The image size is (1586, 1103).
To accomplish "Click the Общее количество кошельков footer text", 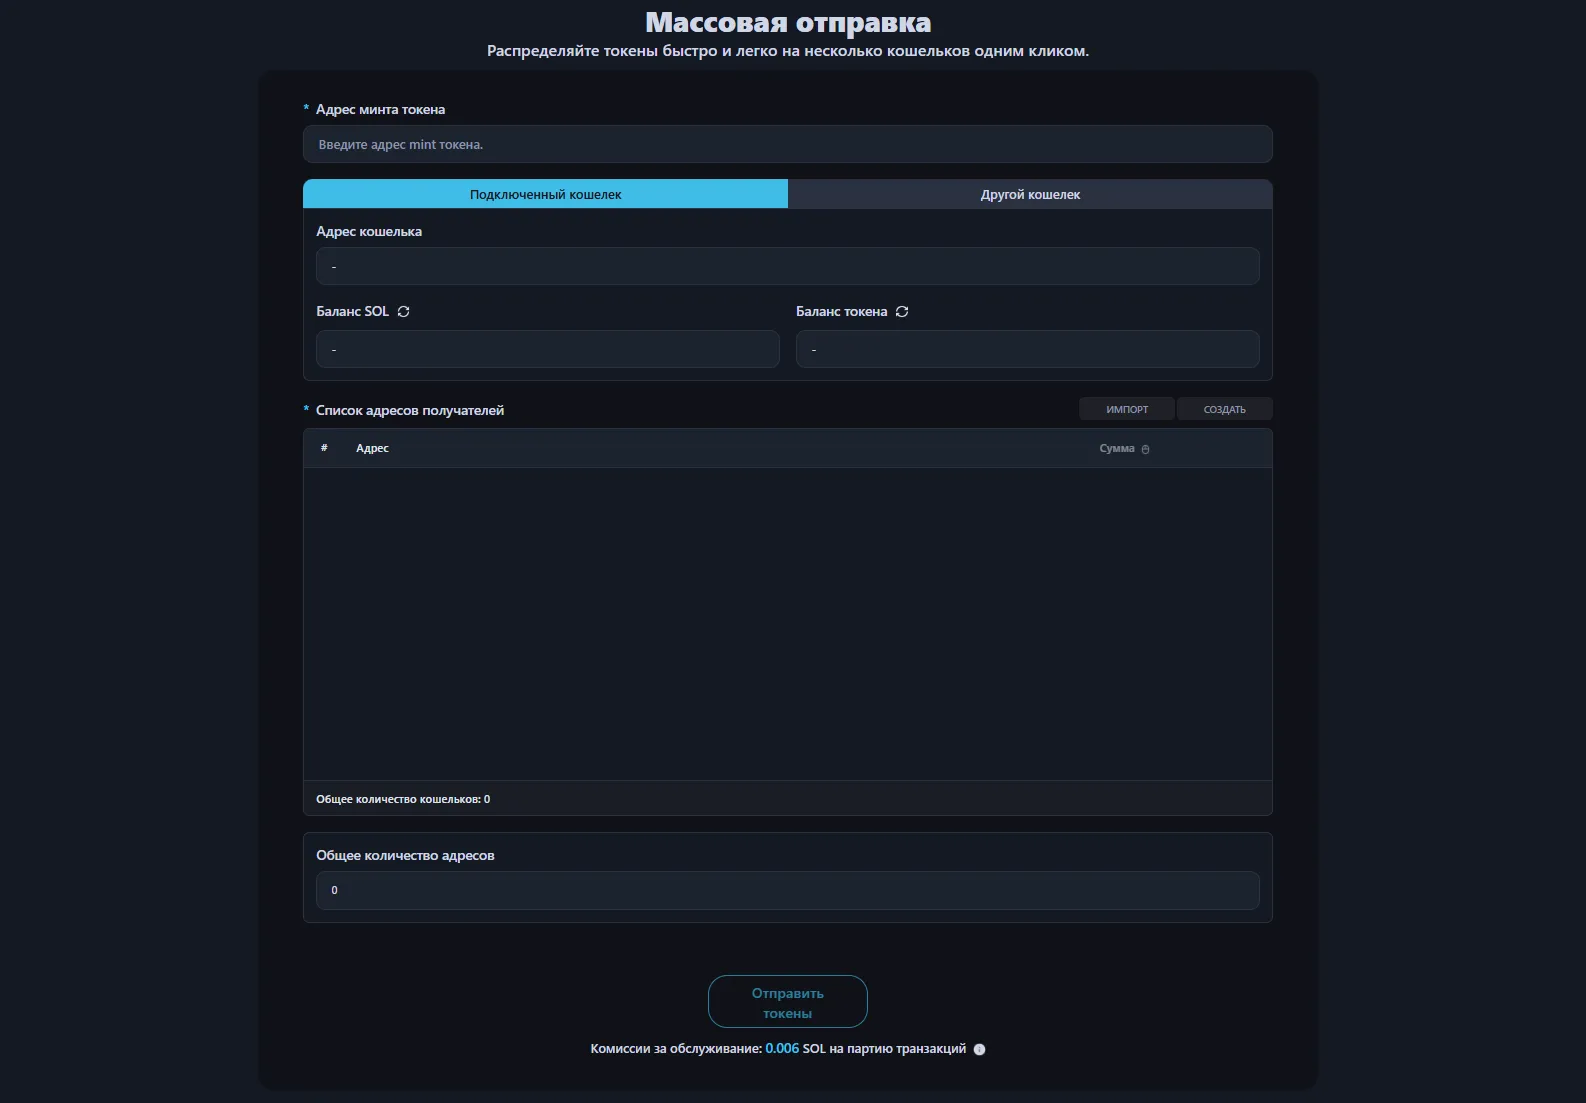I will [x=403, y=800].
